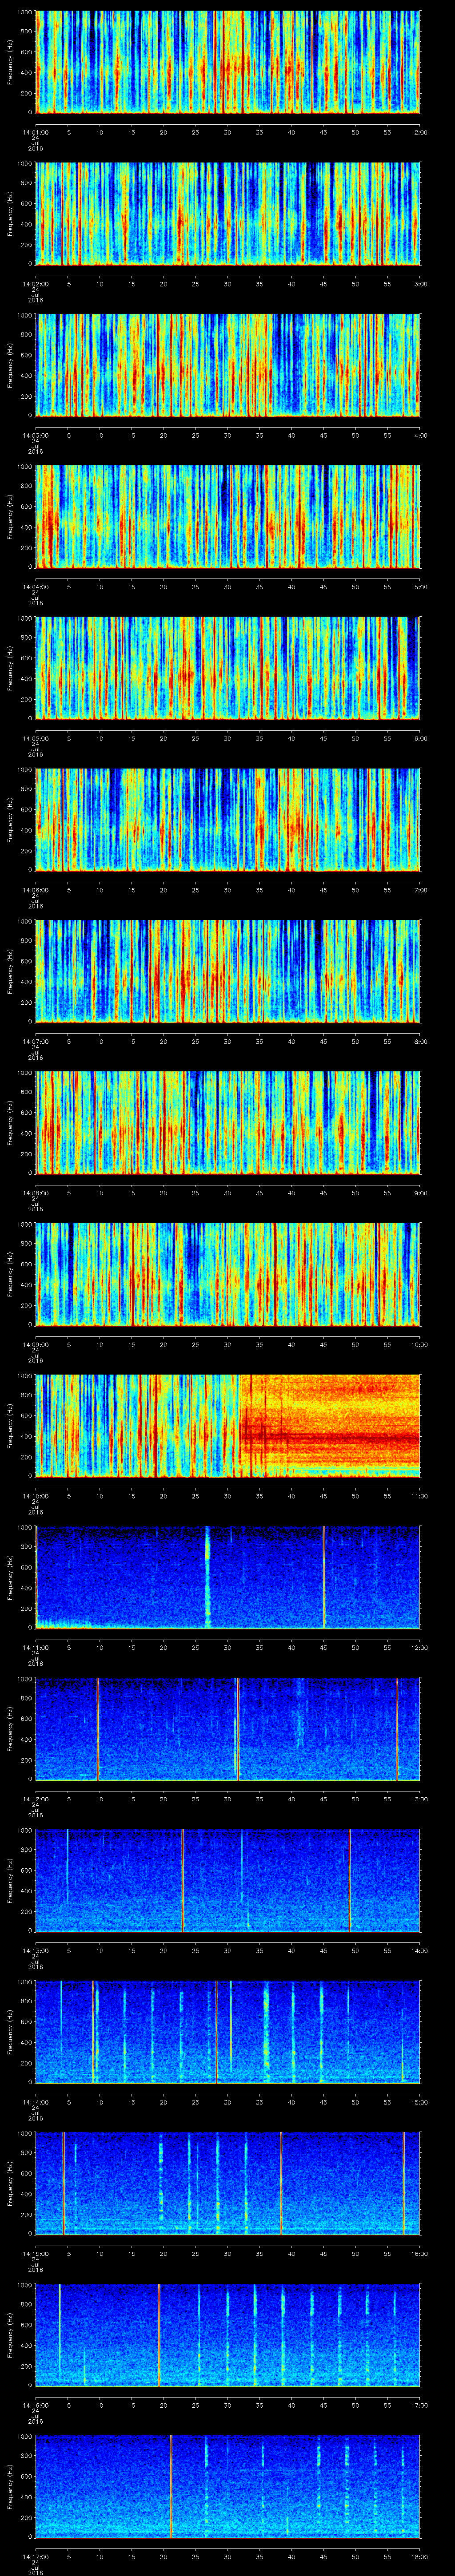Click the 14:07:00 start time label
455x2576 pixels.
35,1041
